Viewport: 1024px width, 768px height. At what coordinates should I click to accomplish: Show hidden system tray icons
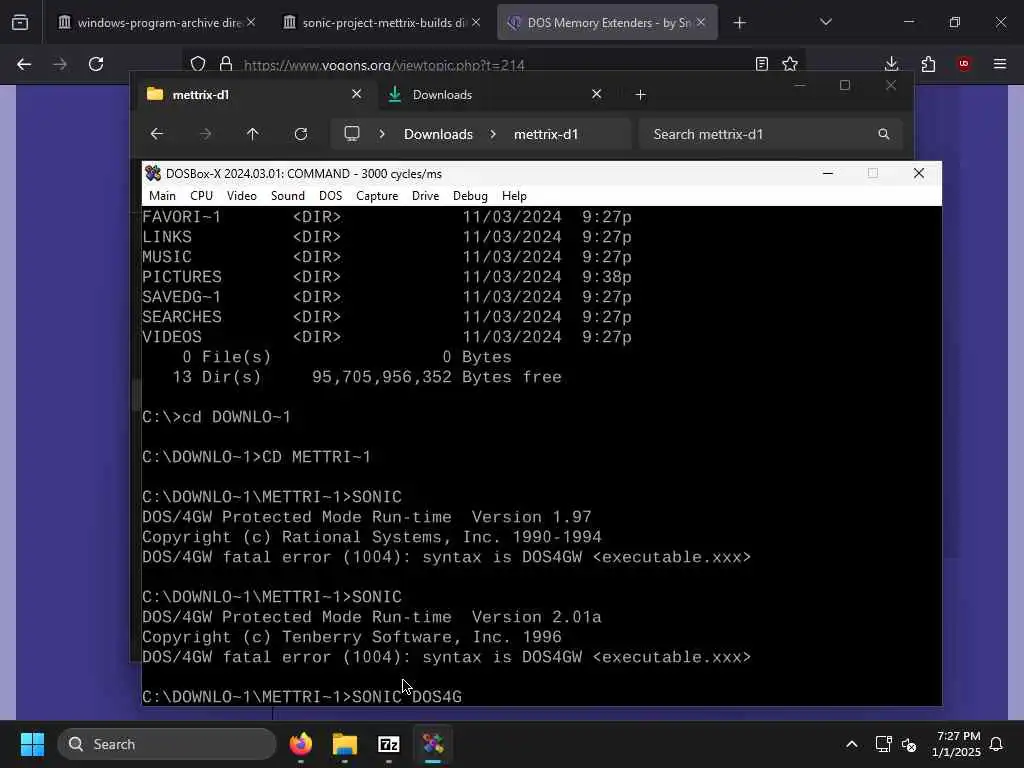[x=852, y=744]
